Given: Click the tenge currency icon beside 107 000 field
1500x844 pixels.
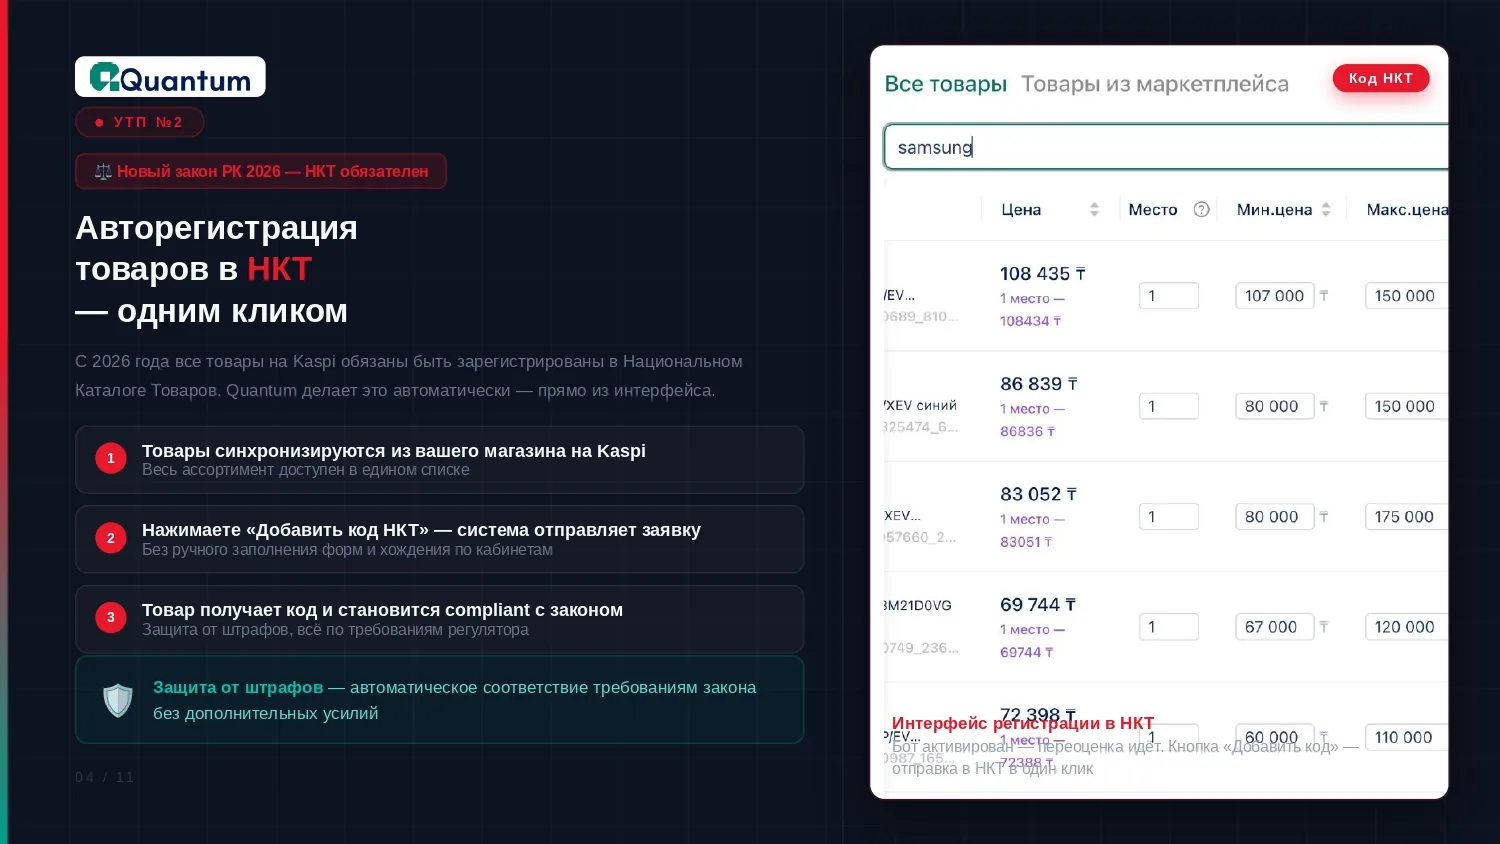Looking at the screenshot, I should (1324, 295).
